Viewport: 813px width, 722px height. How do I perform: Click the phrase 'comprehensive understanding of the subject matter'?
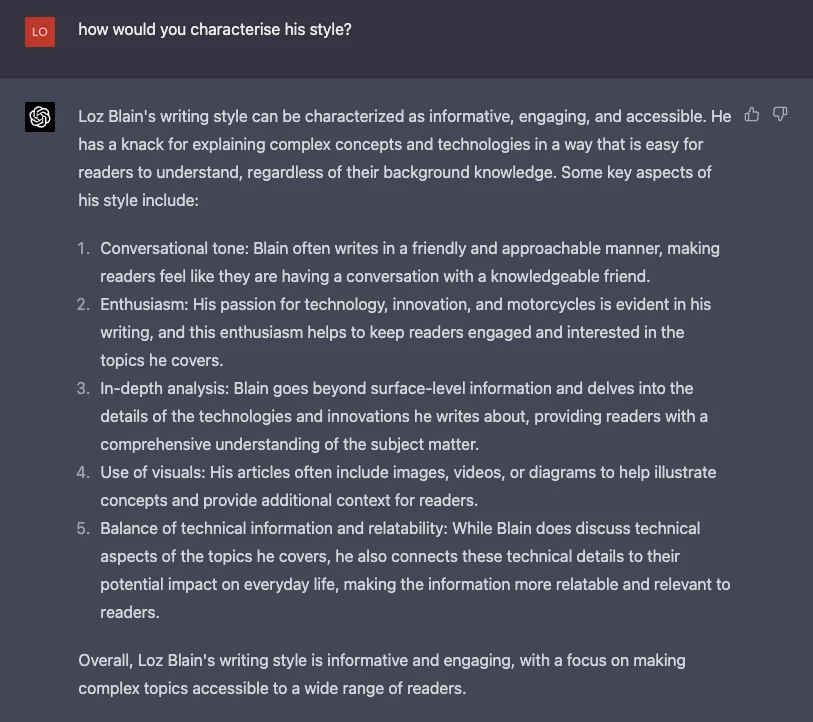[x=290, y=444]
